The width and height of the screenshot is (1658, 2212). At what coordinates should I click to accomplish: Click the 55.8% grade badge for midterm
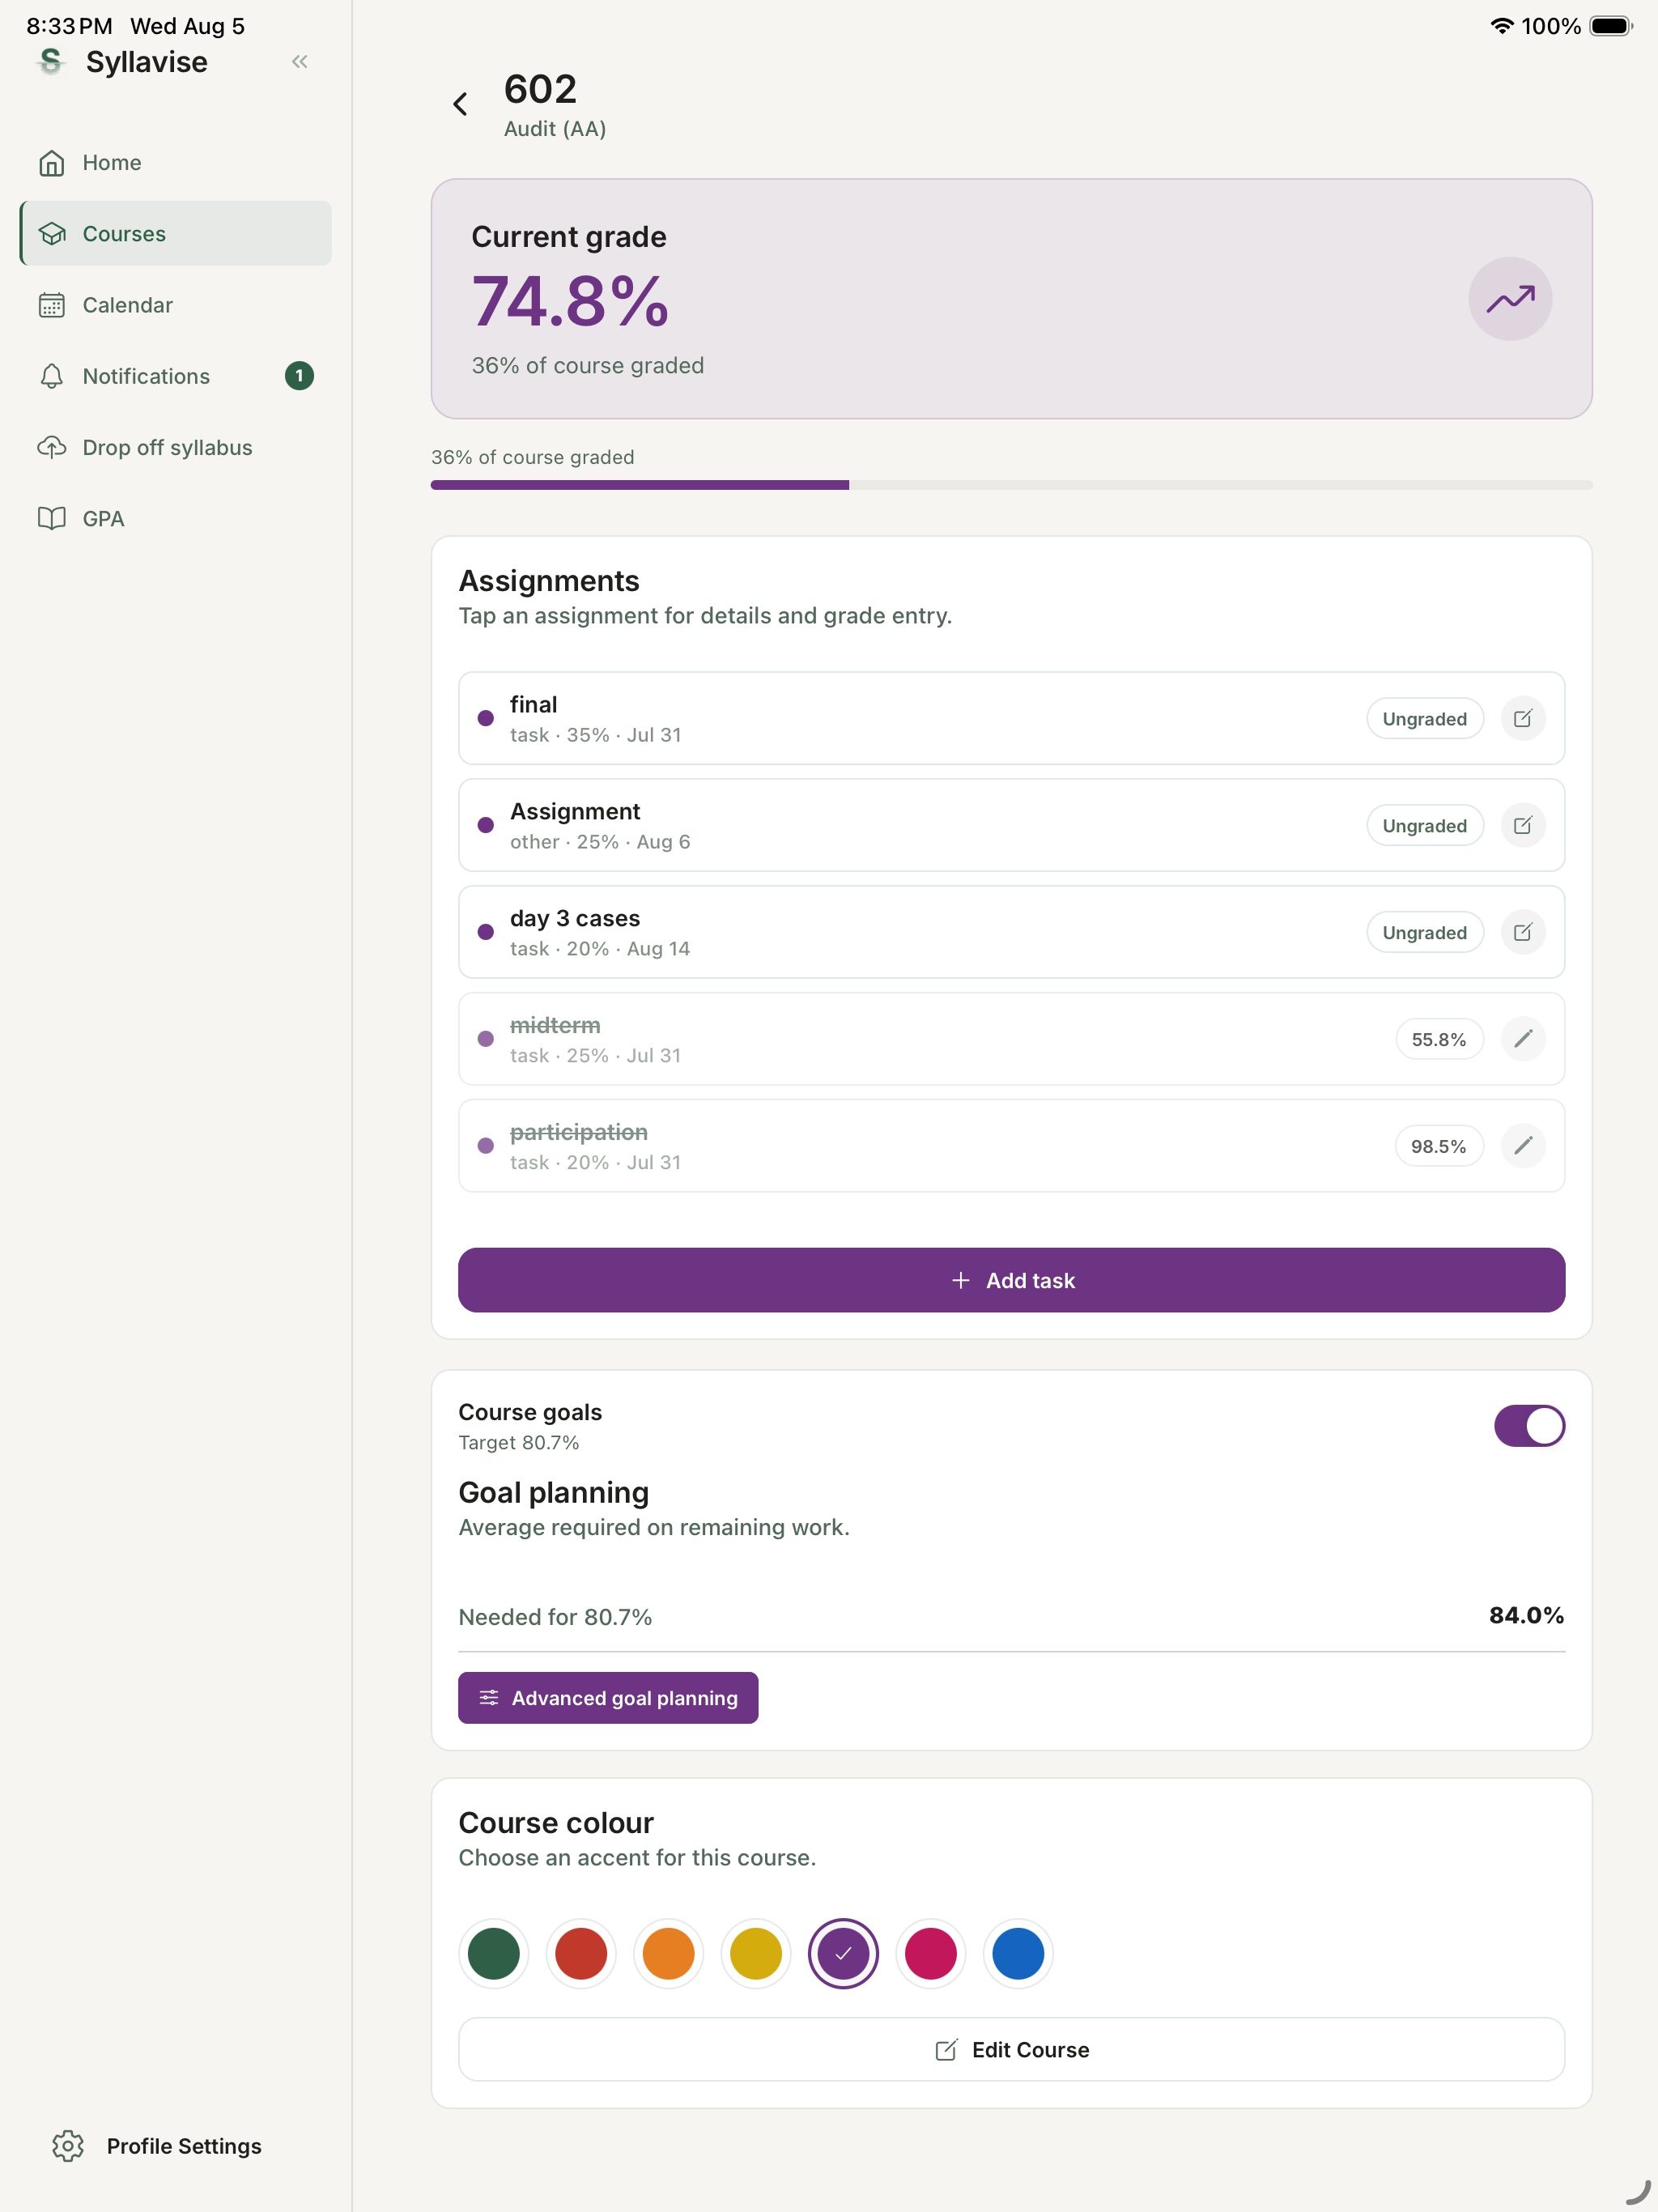(x=1439, y=1040)
